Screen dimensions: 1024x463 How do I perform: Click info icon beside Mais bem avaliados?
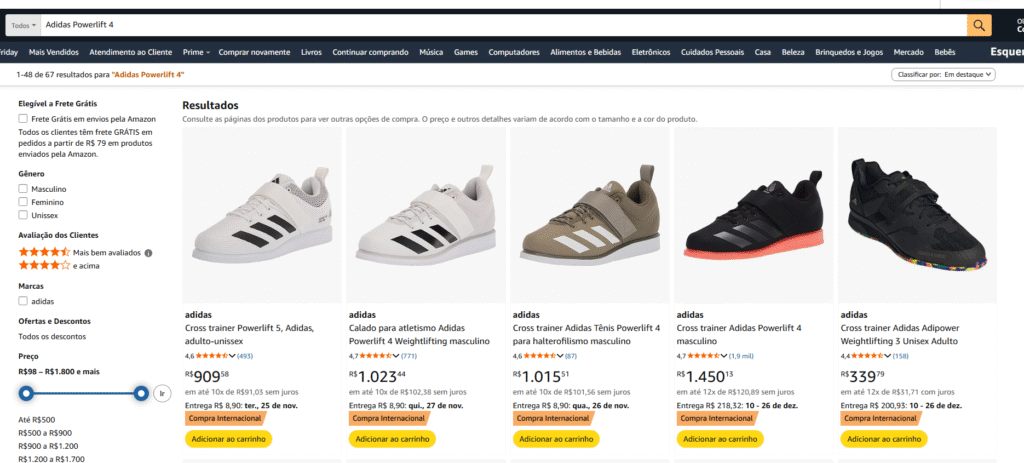click(148, 253)
